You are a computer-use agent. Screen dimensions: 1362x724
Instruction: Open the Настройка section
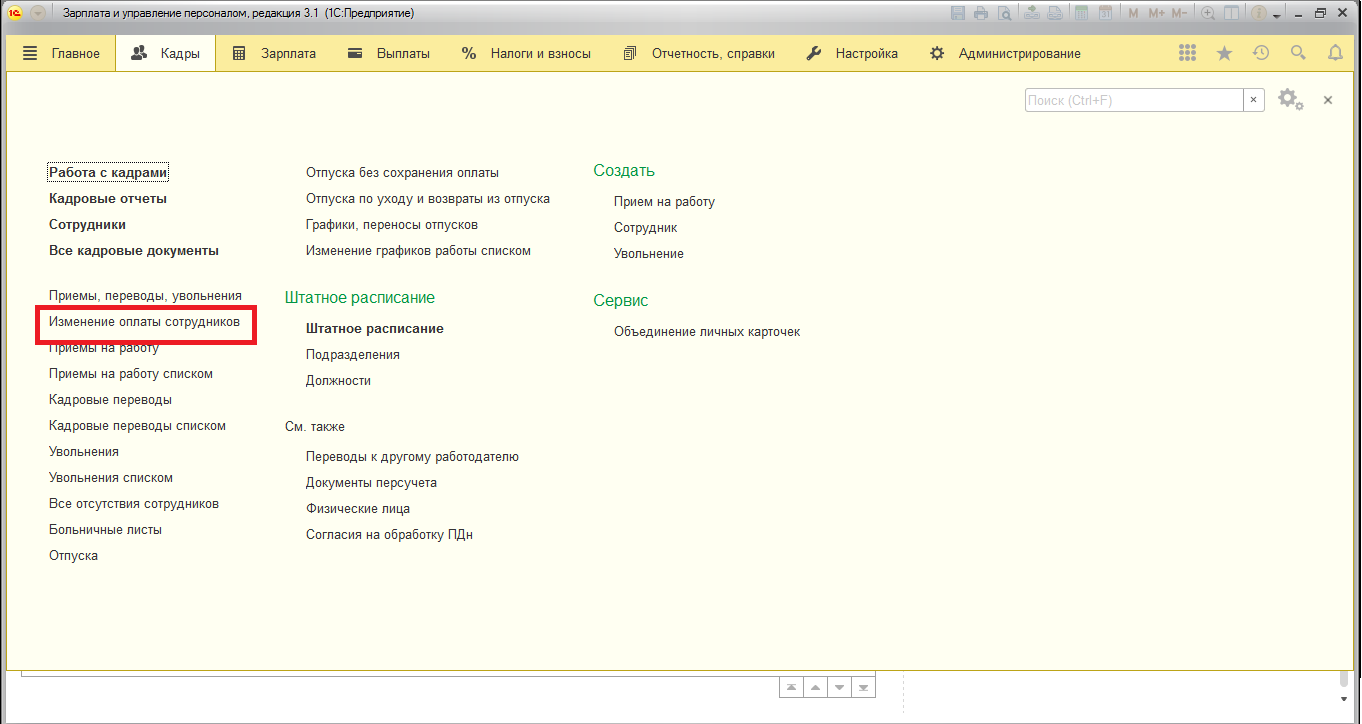click(x=852, y=53)
